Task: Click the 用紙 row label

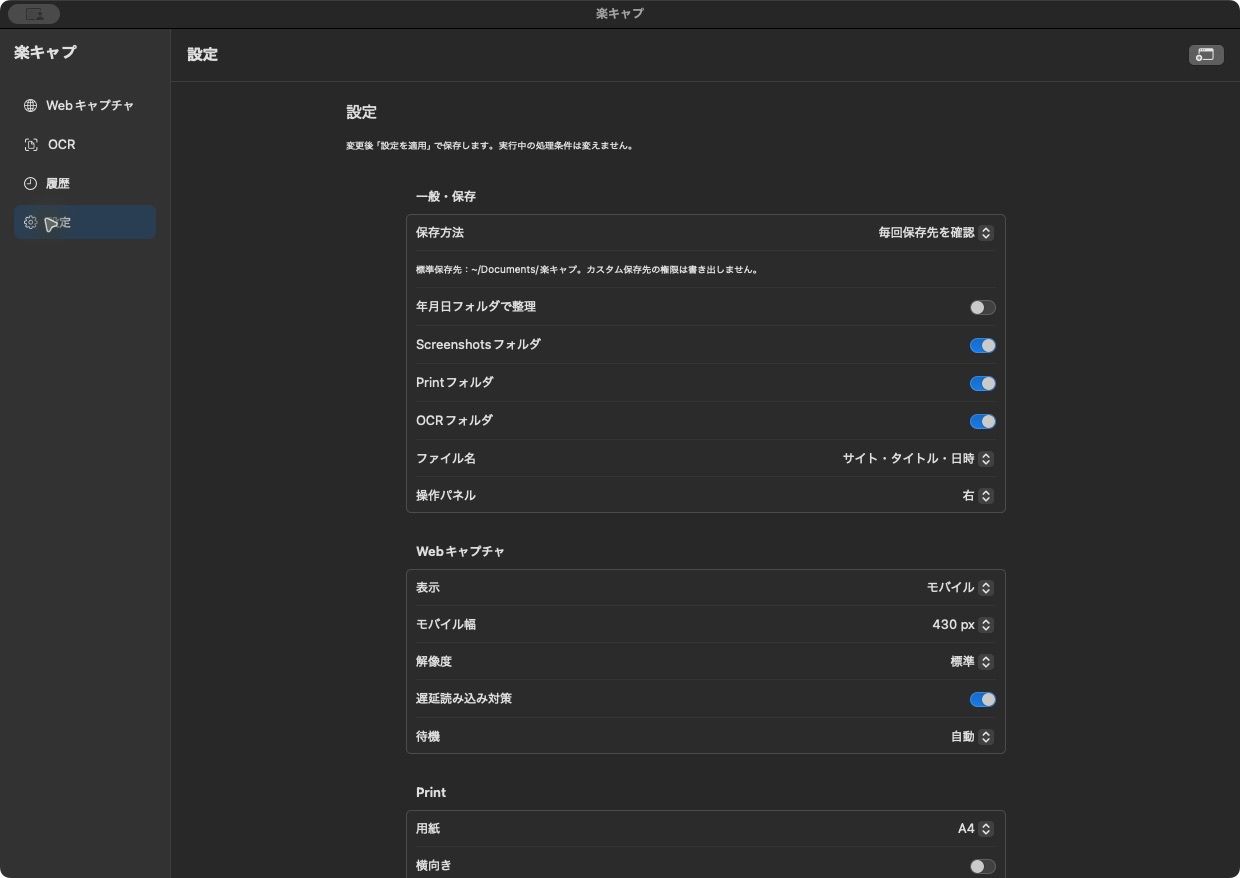Action: click(428, 829)
